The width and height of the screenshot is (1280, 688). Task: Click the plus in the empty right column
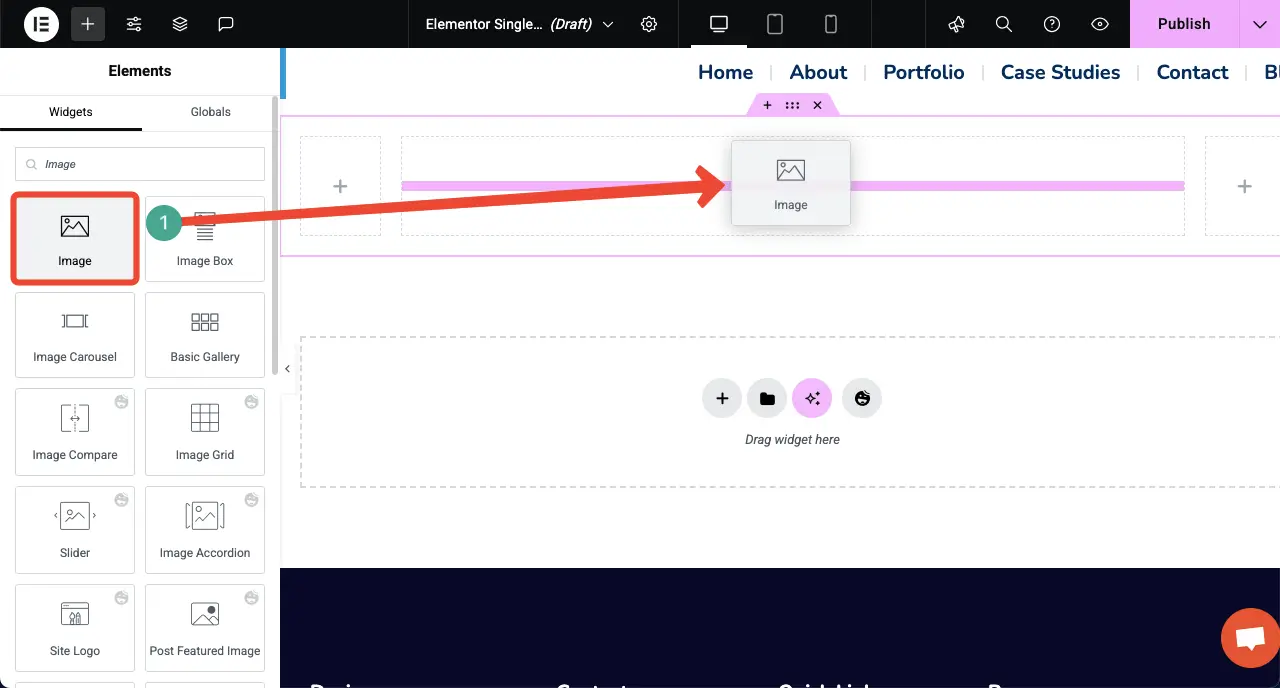(x=1244, y=186)
